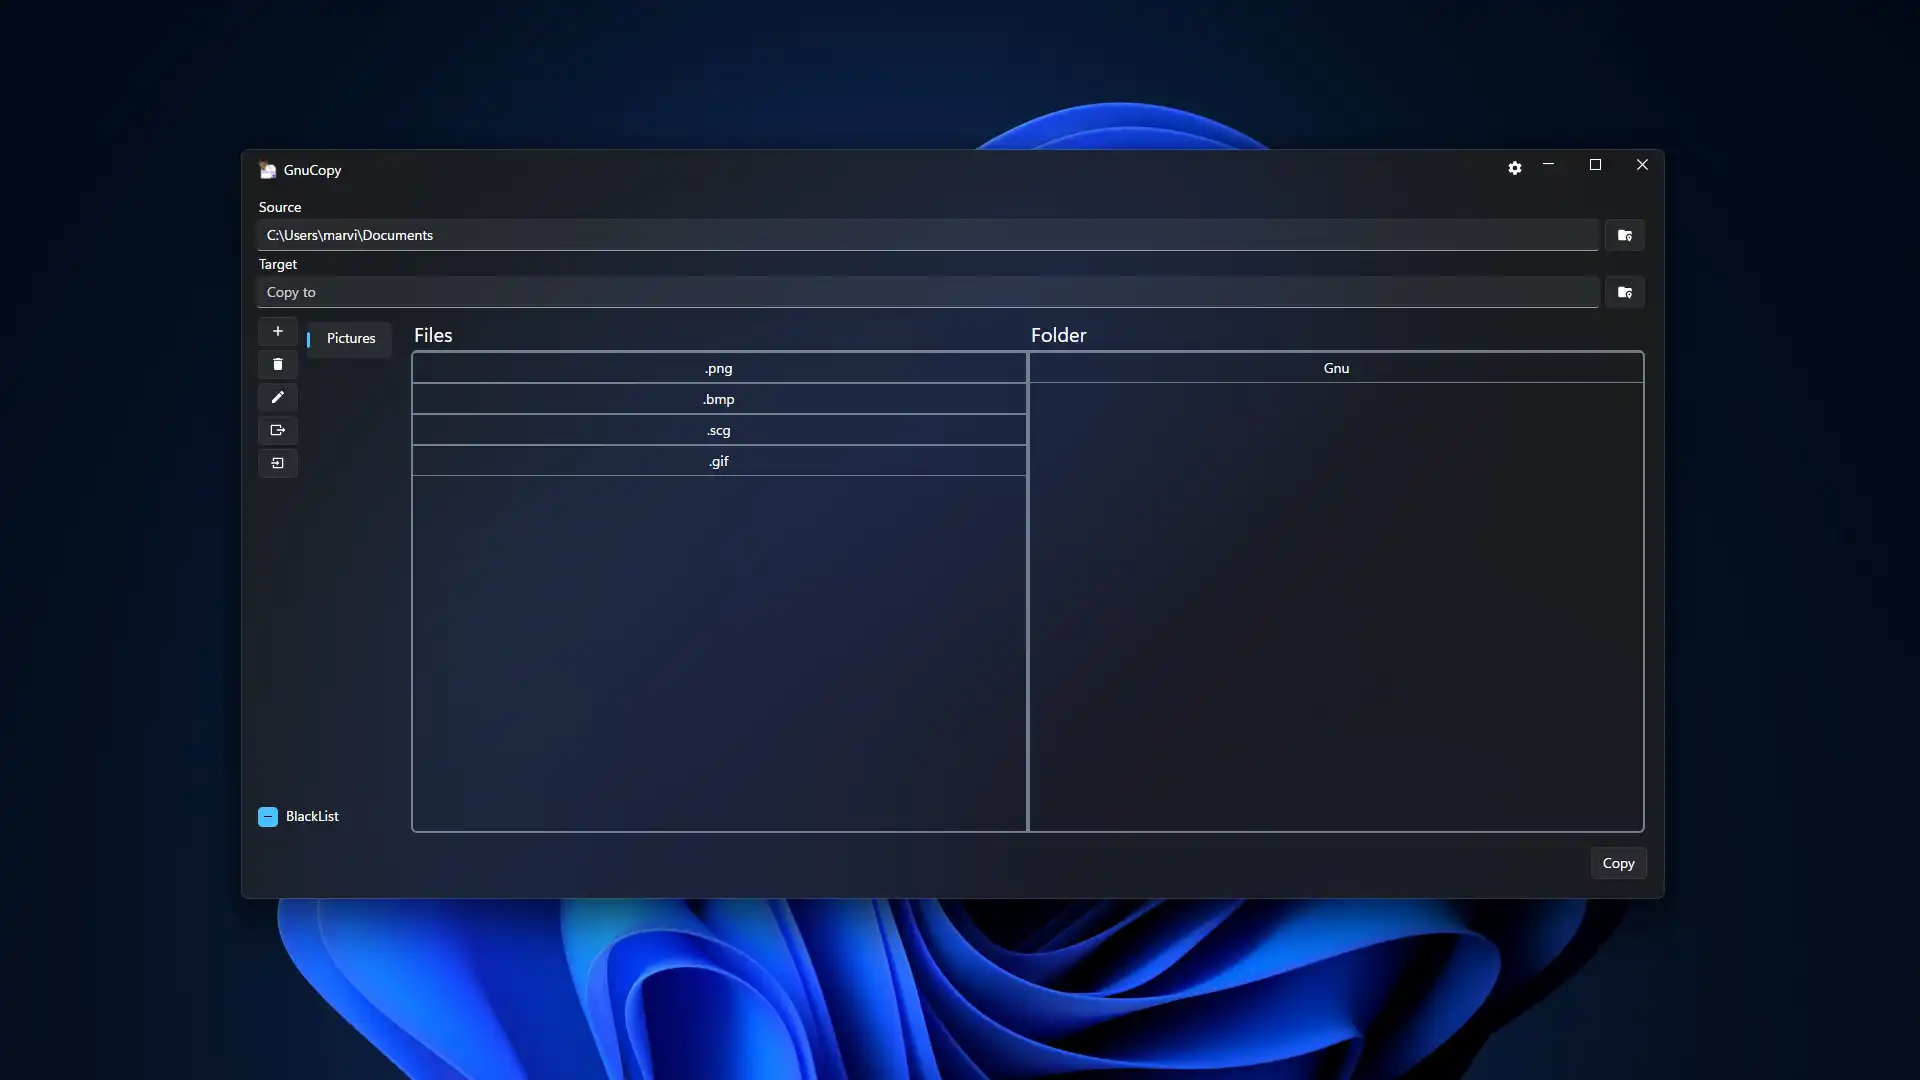1920x1080 pixels.
Task: Click the export profile icon
Action: [x=278, y=430]
